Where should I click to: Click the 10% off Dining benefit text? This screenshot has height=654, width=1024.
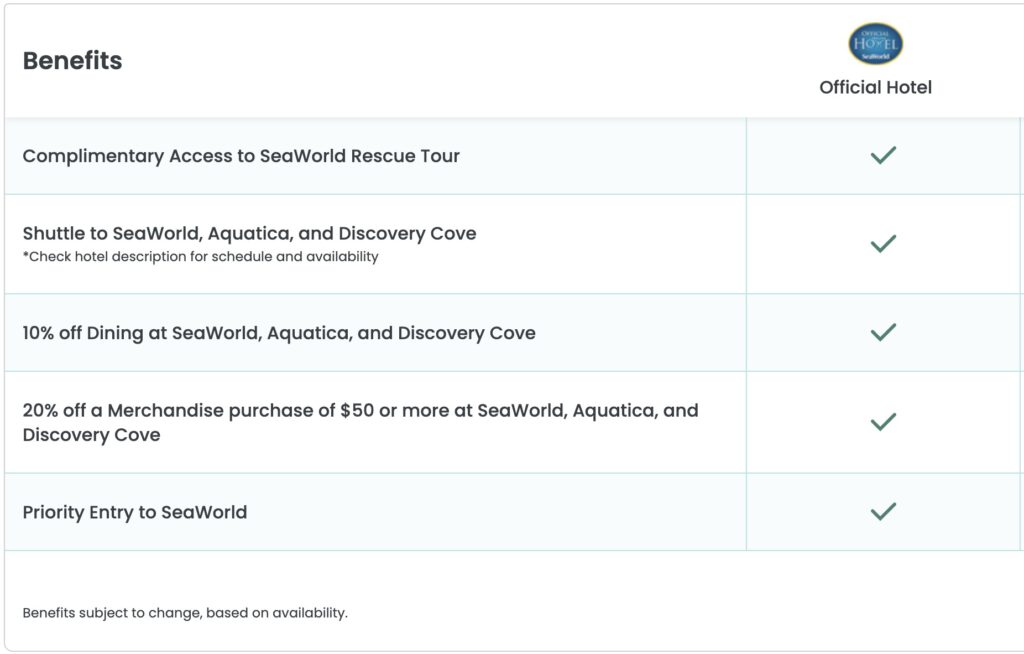279,333
